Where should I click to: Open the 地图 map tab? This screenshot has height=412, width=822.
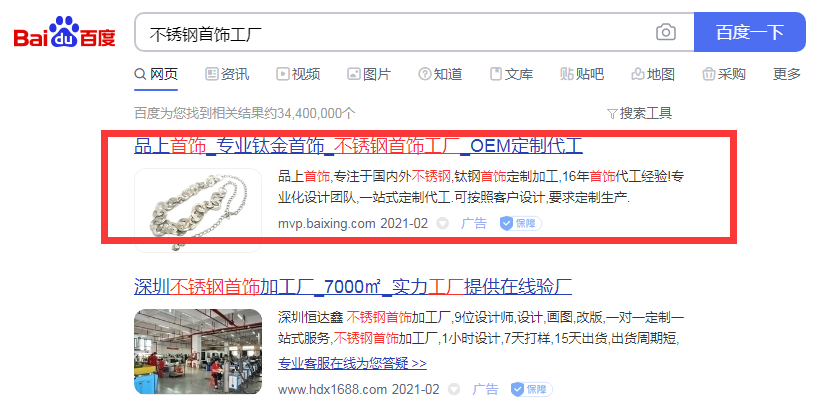653,74
